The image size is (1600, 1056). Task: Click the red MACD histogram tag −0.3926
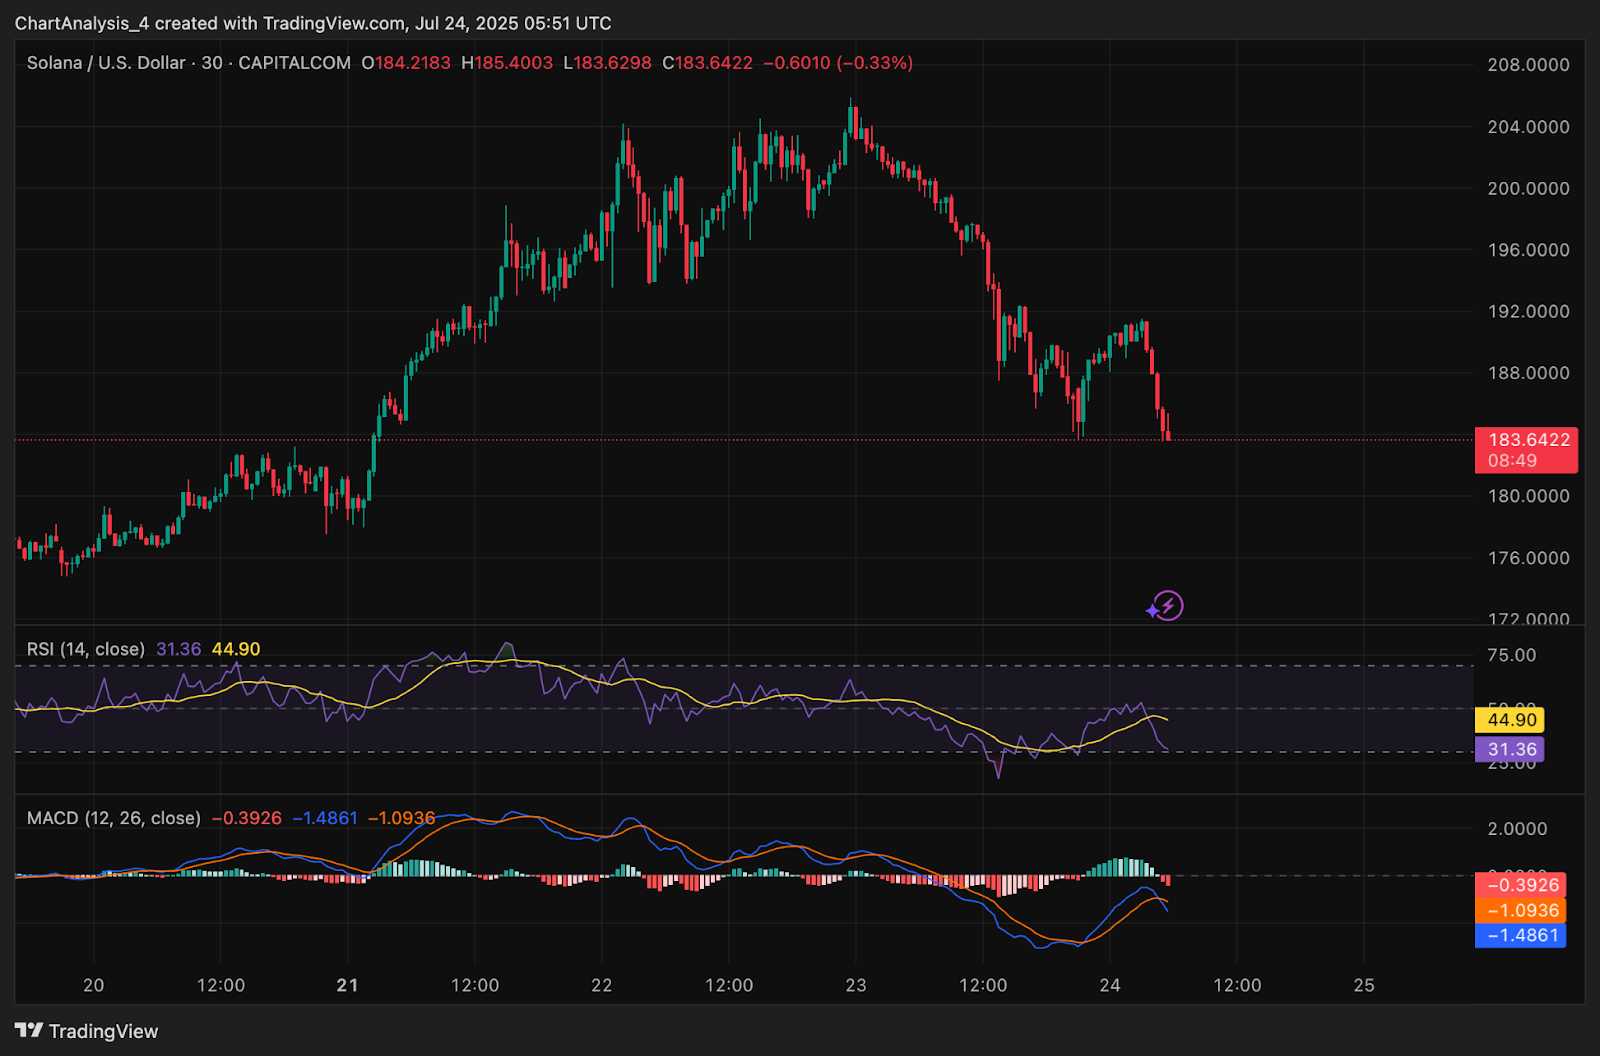[1521, 885]
